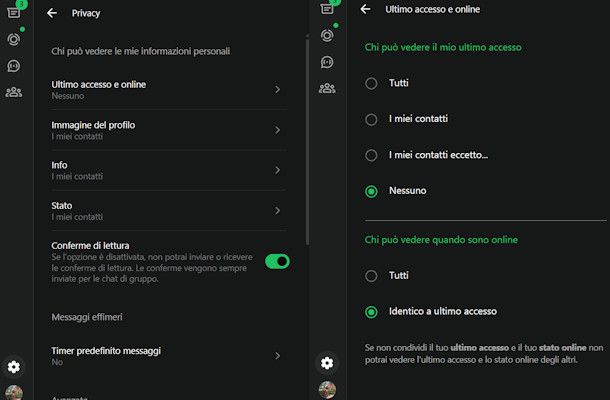Select Tutti for online status visibility
The image size is (610, 400).
pos(372,275)
